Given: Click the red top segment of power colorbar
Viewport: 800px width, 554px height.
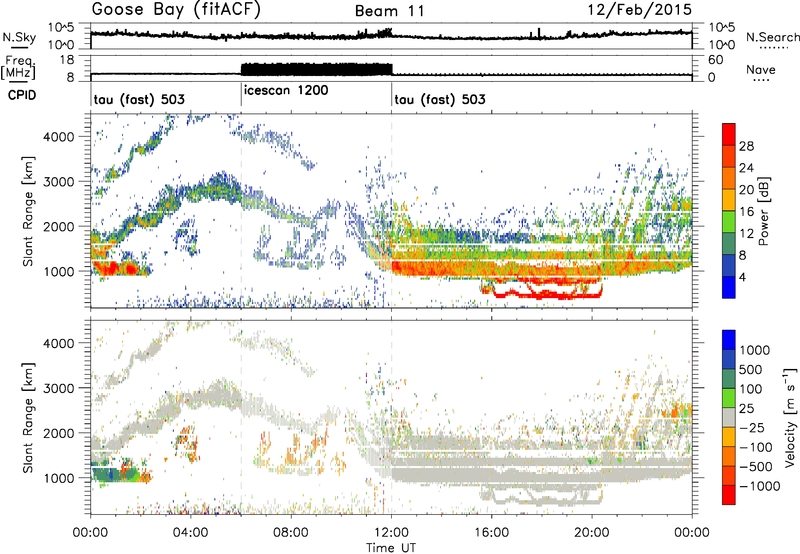Looking at the screenshot, I should click(x=729, y=135).
